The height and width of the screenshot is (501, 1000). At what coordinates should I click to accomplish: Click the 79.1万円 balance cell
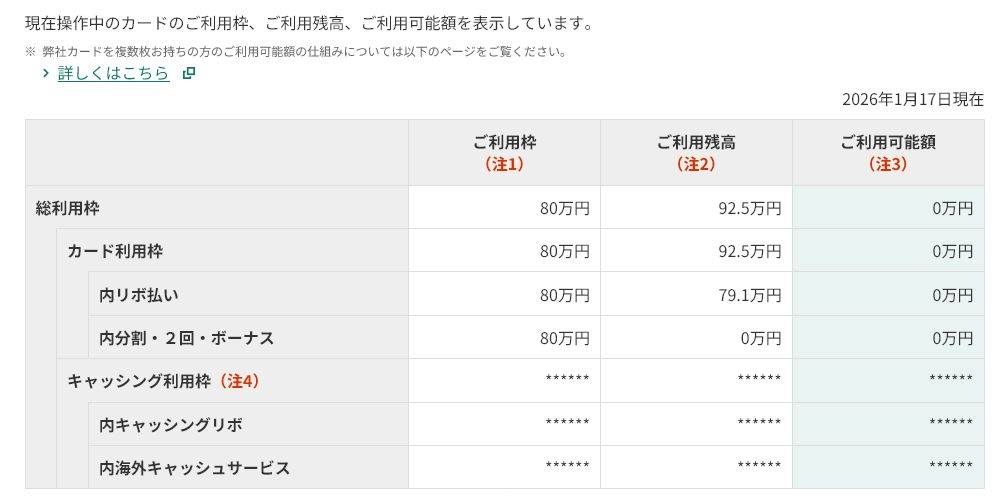click(749, 295)
